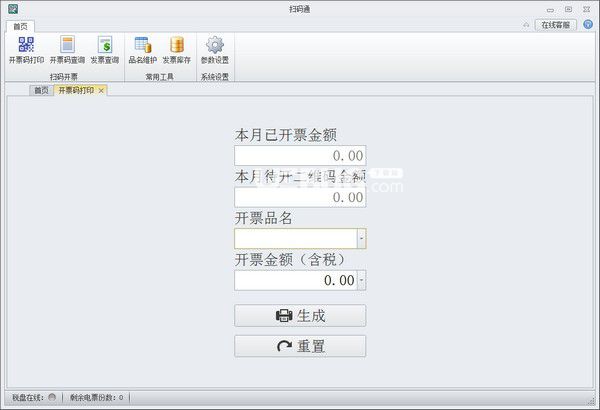Close the 开票码打印 tab
This screenshot has width=600, height=410.
[101, 91]
